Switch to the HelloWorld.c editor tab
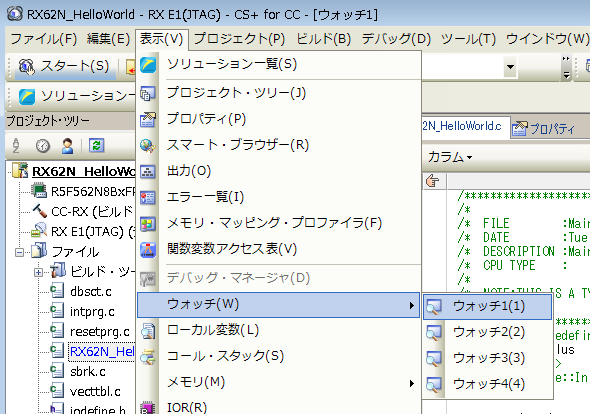This screenshot has height=414, width=590. click(x=465, y=126)
